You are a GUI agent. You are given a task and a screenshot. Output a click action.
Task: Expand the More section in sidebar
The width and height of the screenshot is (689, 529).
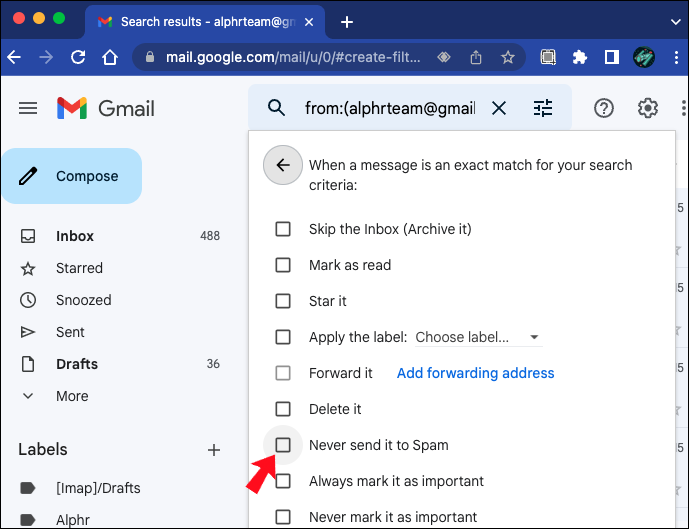click(72, 396)
